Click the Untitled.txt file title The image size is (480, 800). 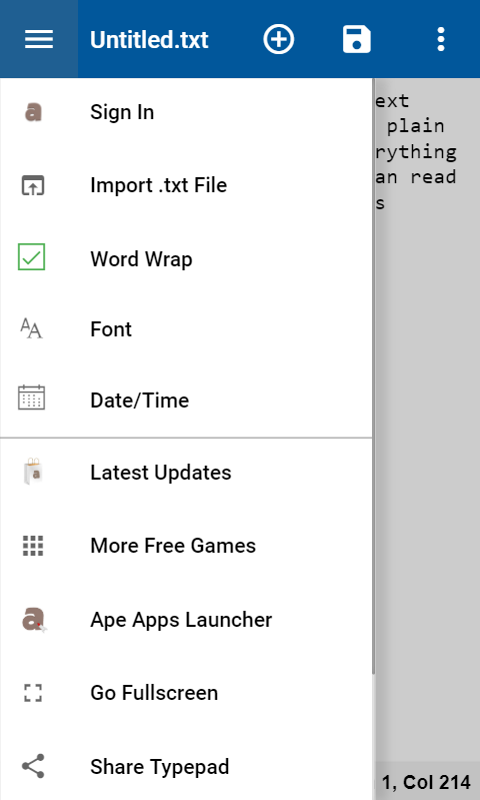(x=149, y=40)
